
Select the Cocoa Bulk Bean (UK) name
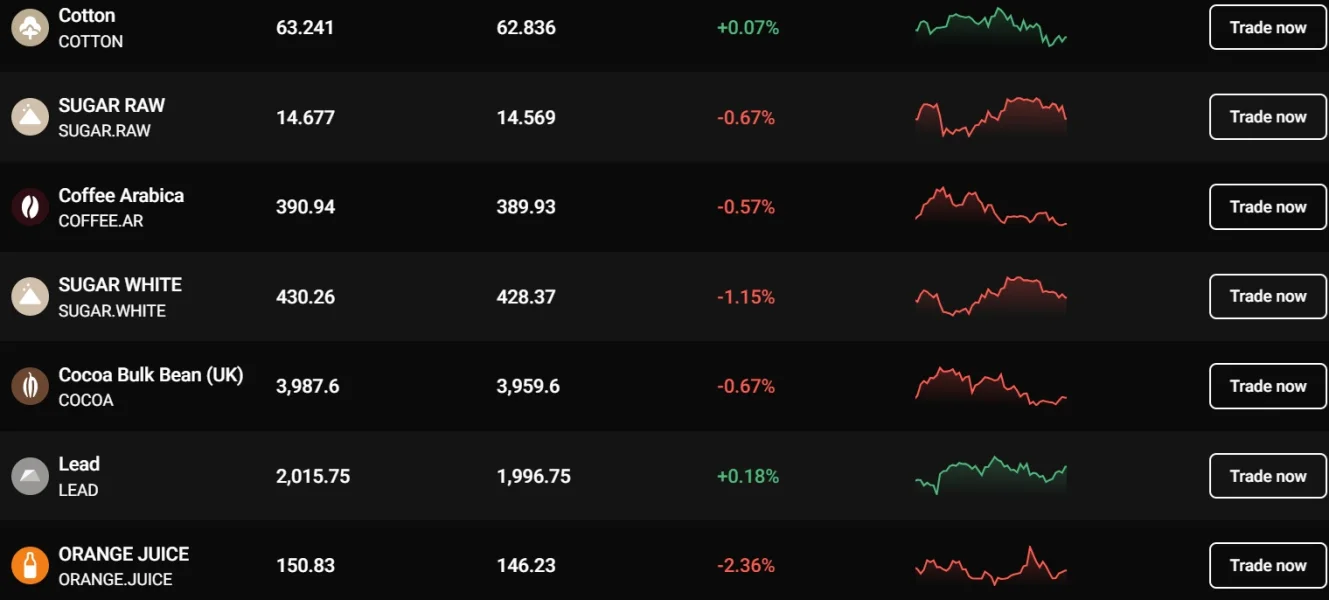151,375
